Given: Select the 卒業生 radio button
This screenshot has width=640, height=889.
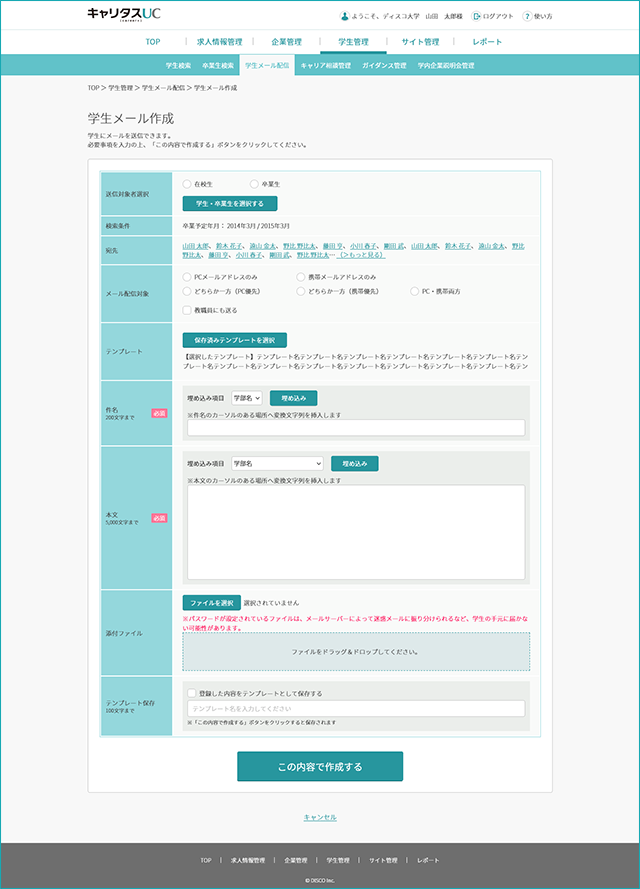Looking at the screenshot, I should tap(254, 184).
